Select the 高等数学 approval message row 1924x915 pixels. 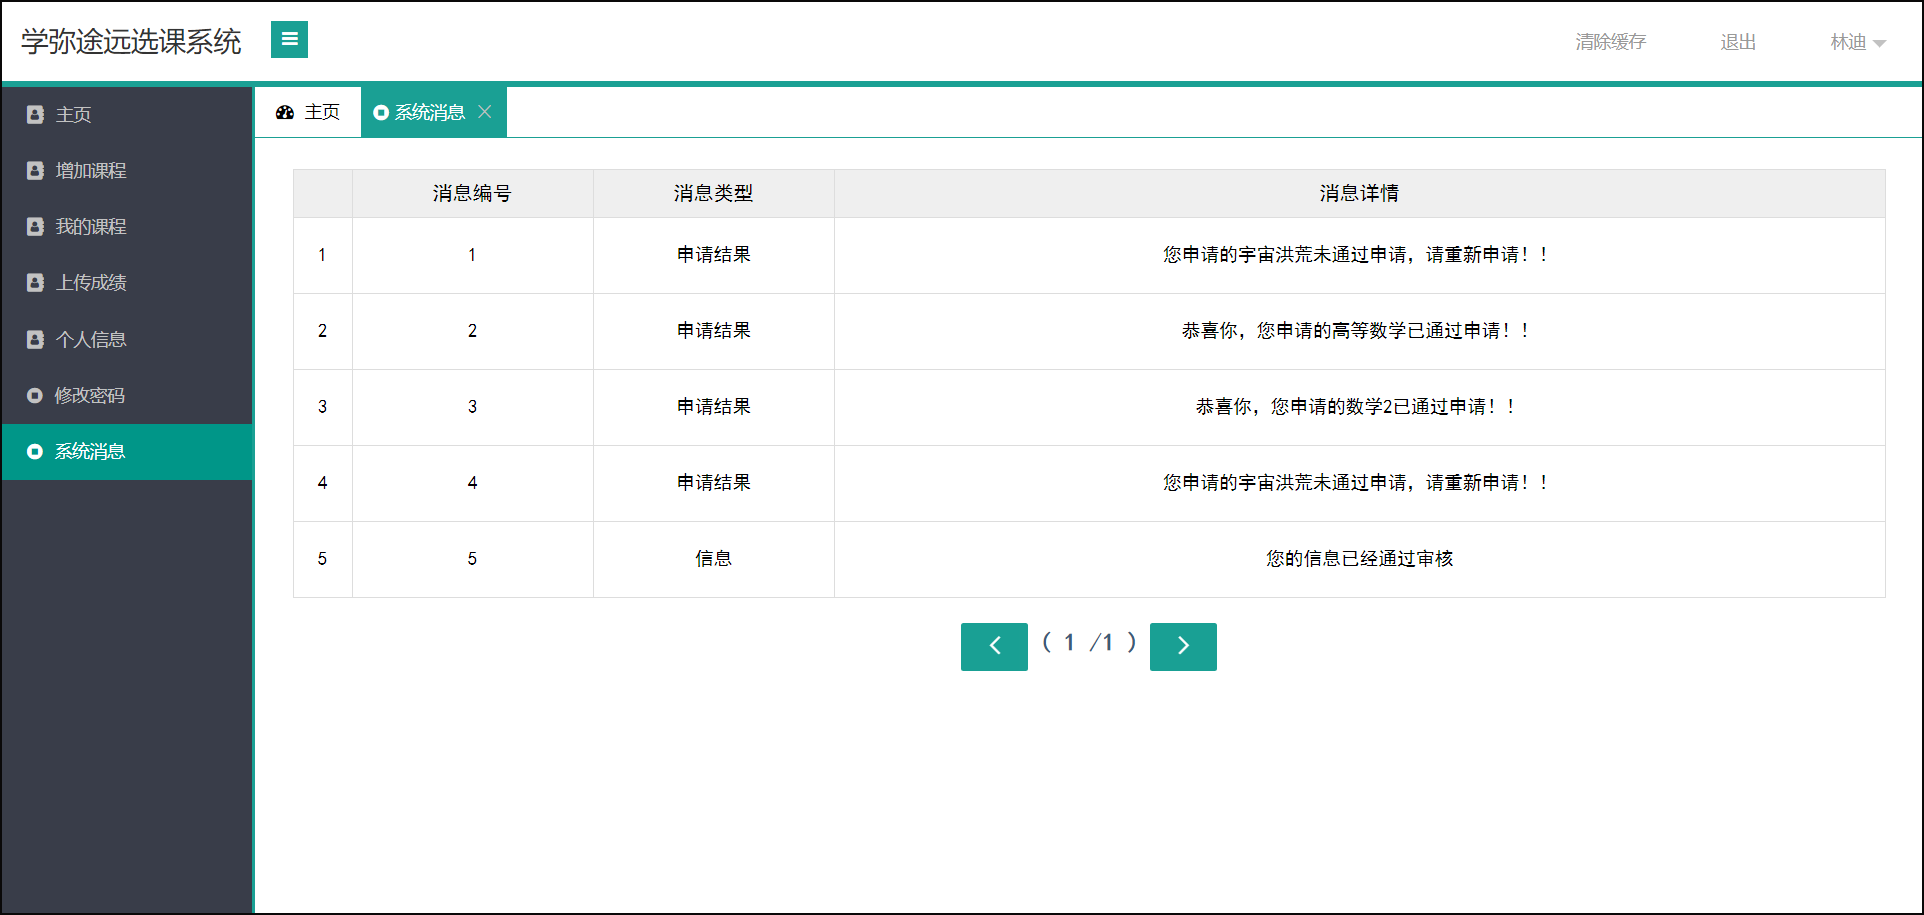(1354, 331)
